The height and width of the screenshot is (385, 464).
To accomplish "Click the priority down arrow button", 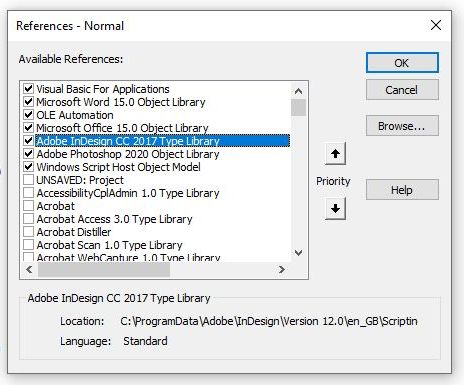I will 335,209.
